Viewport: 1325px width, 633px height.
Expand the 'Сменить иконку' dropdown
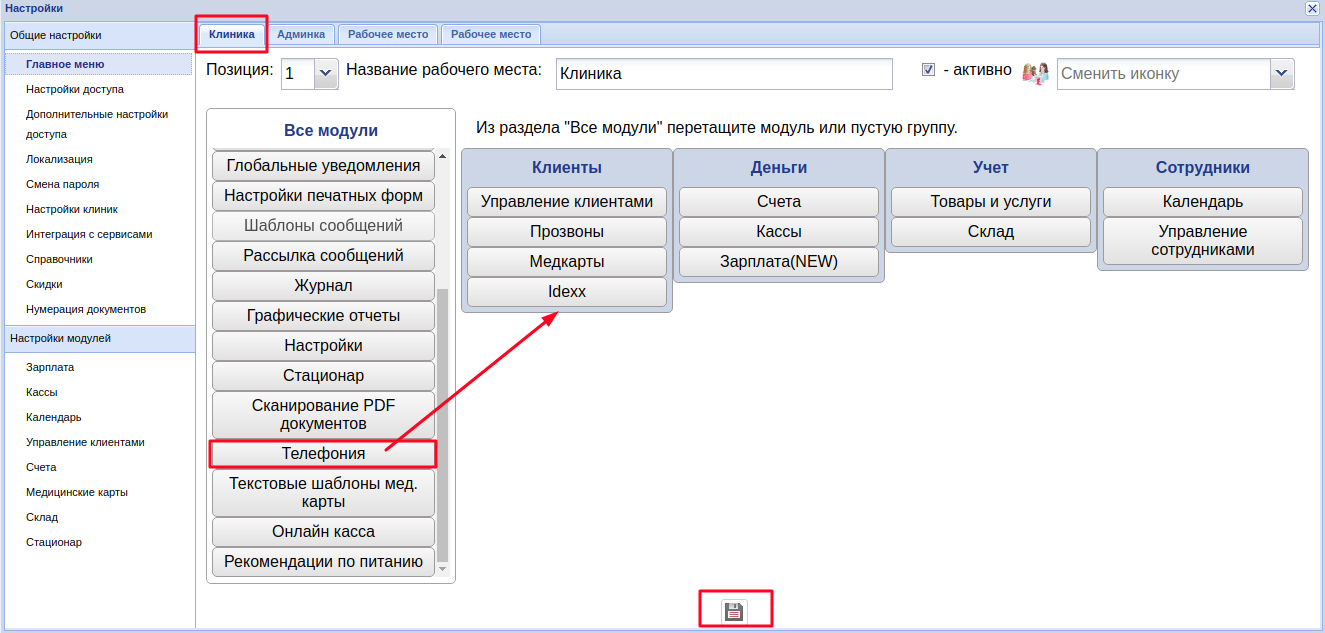coord(1281,73)
